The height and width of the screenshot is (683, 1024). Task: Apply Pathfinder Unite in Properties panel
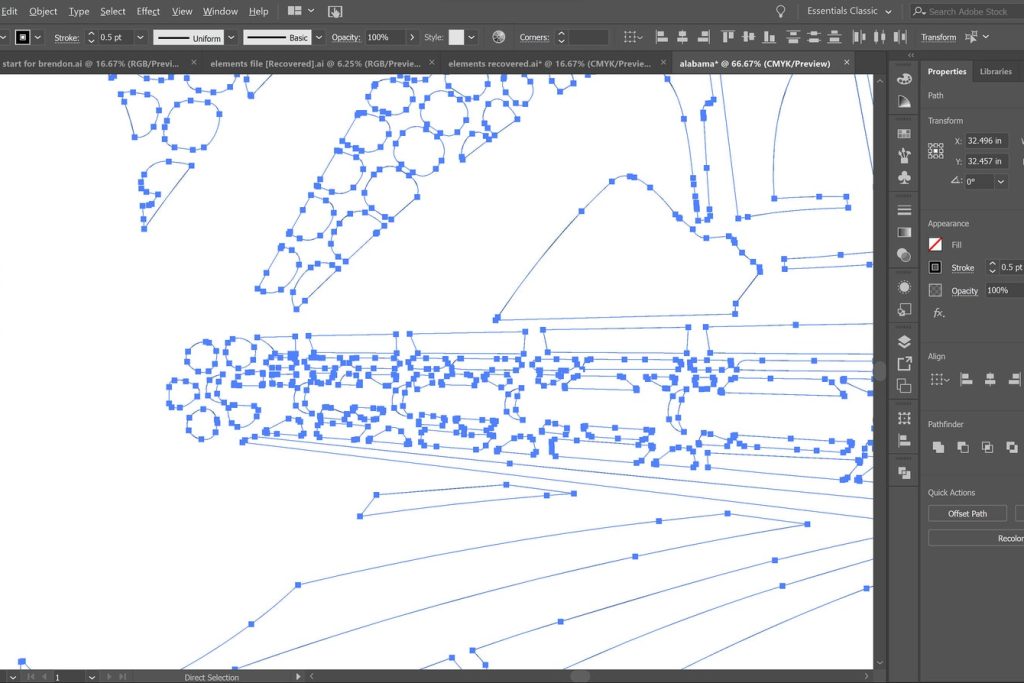[938, 447]
